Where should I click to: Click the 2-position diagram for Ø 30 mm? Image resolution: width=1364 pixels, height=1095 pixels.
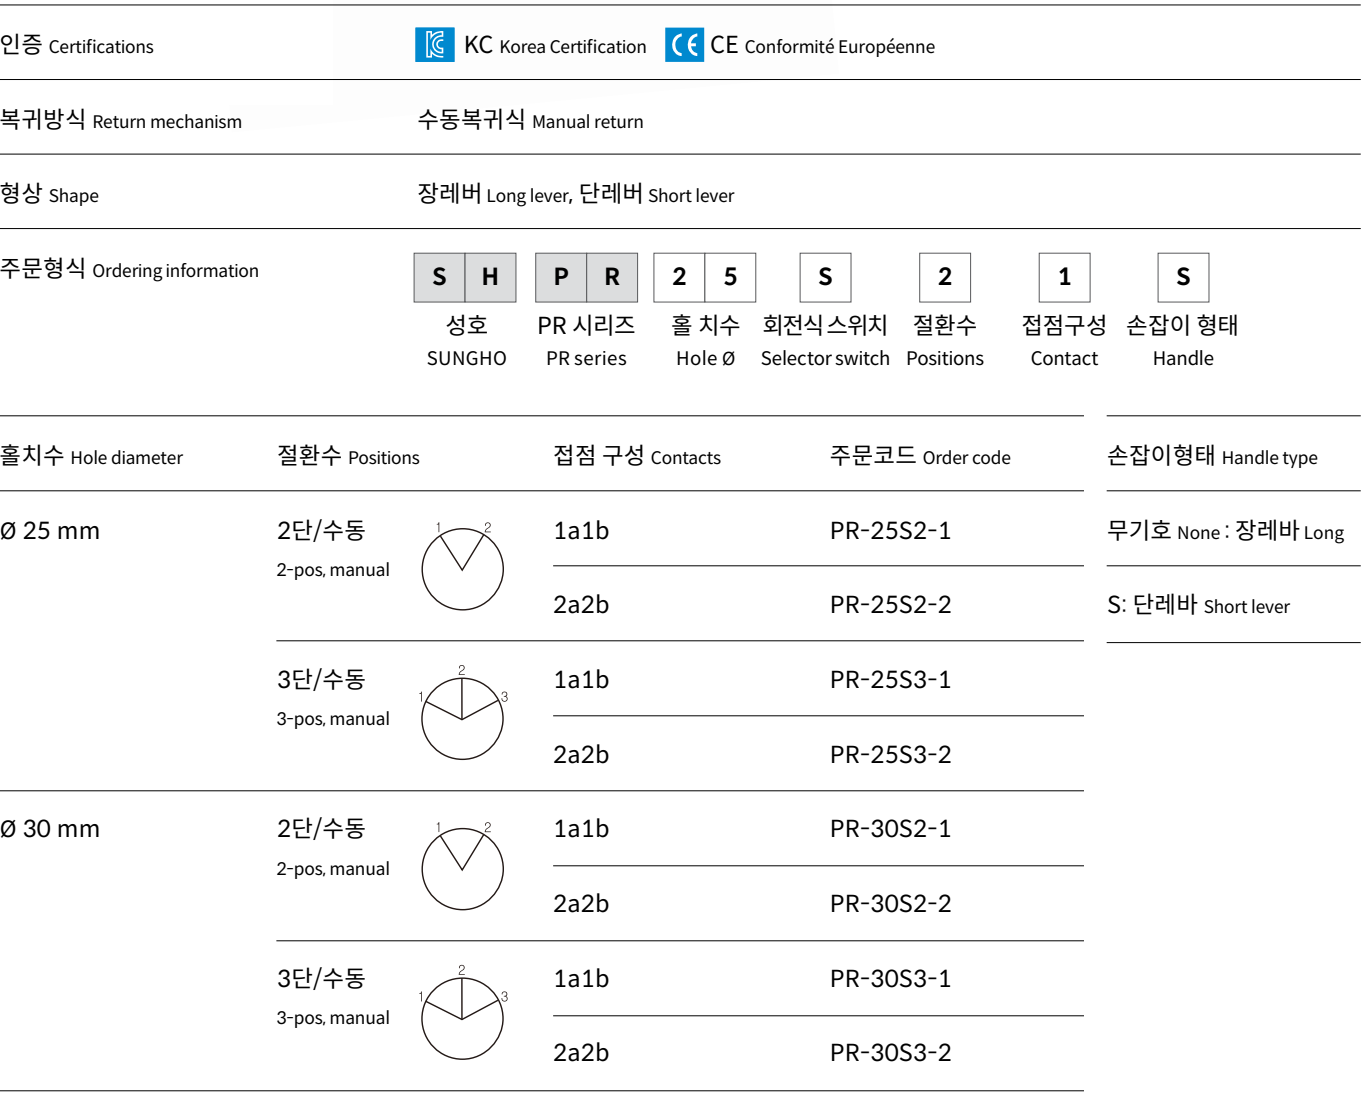click(463, 866)
